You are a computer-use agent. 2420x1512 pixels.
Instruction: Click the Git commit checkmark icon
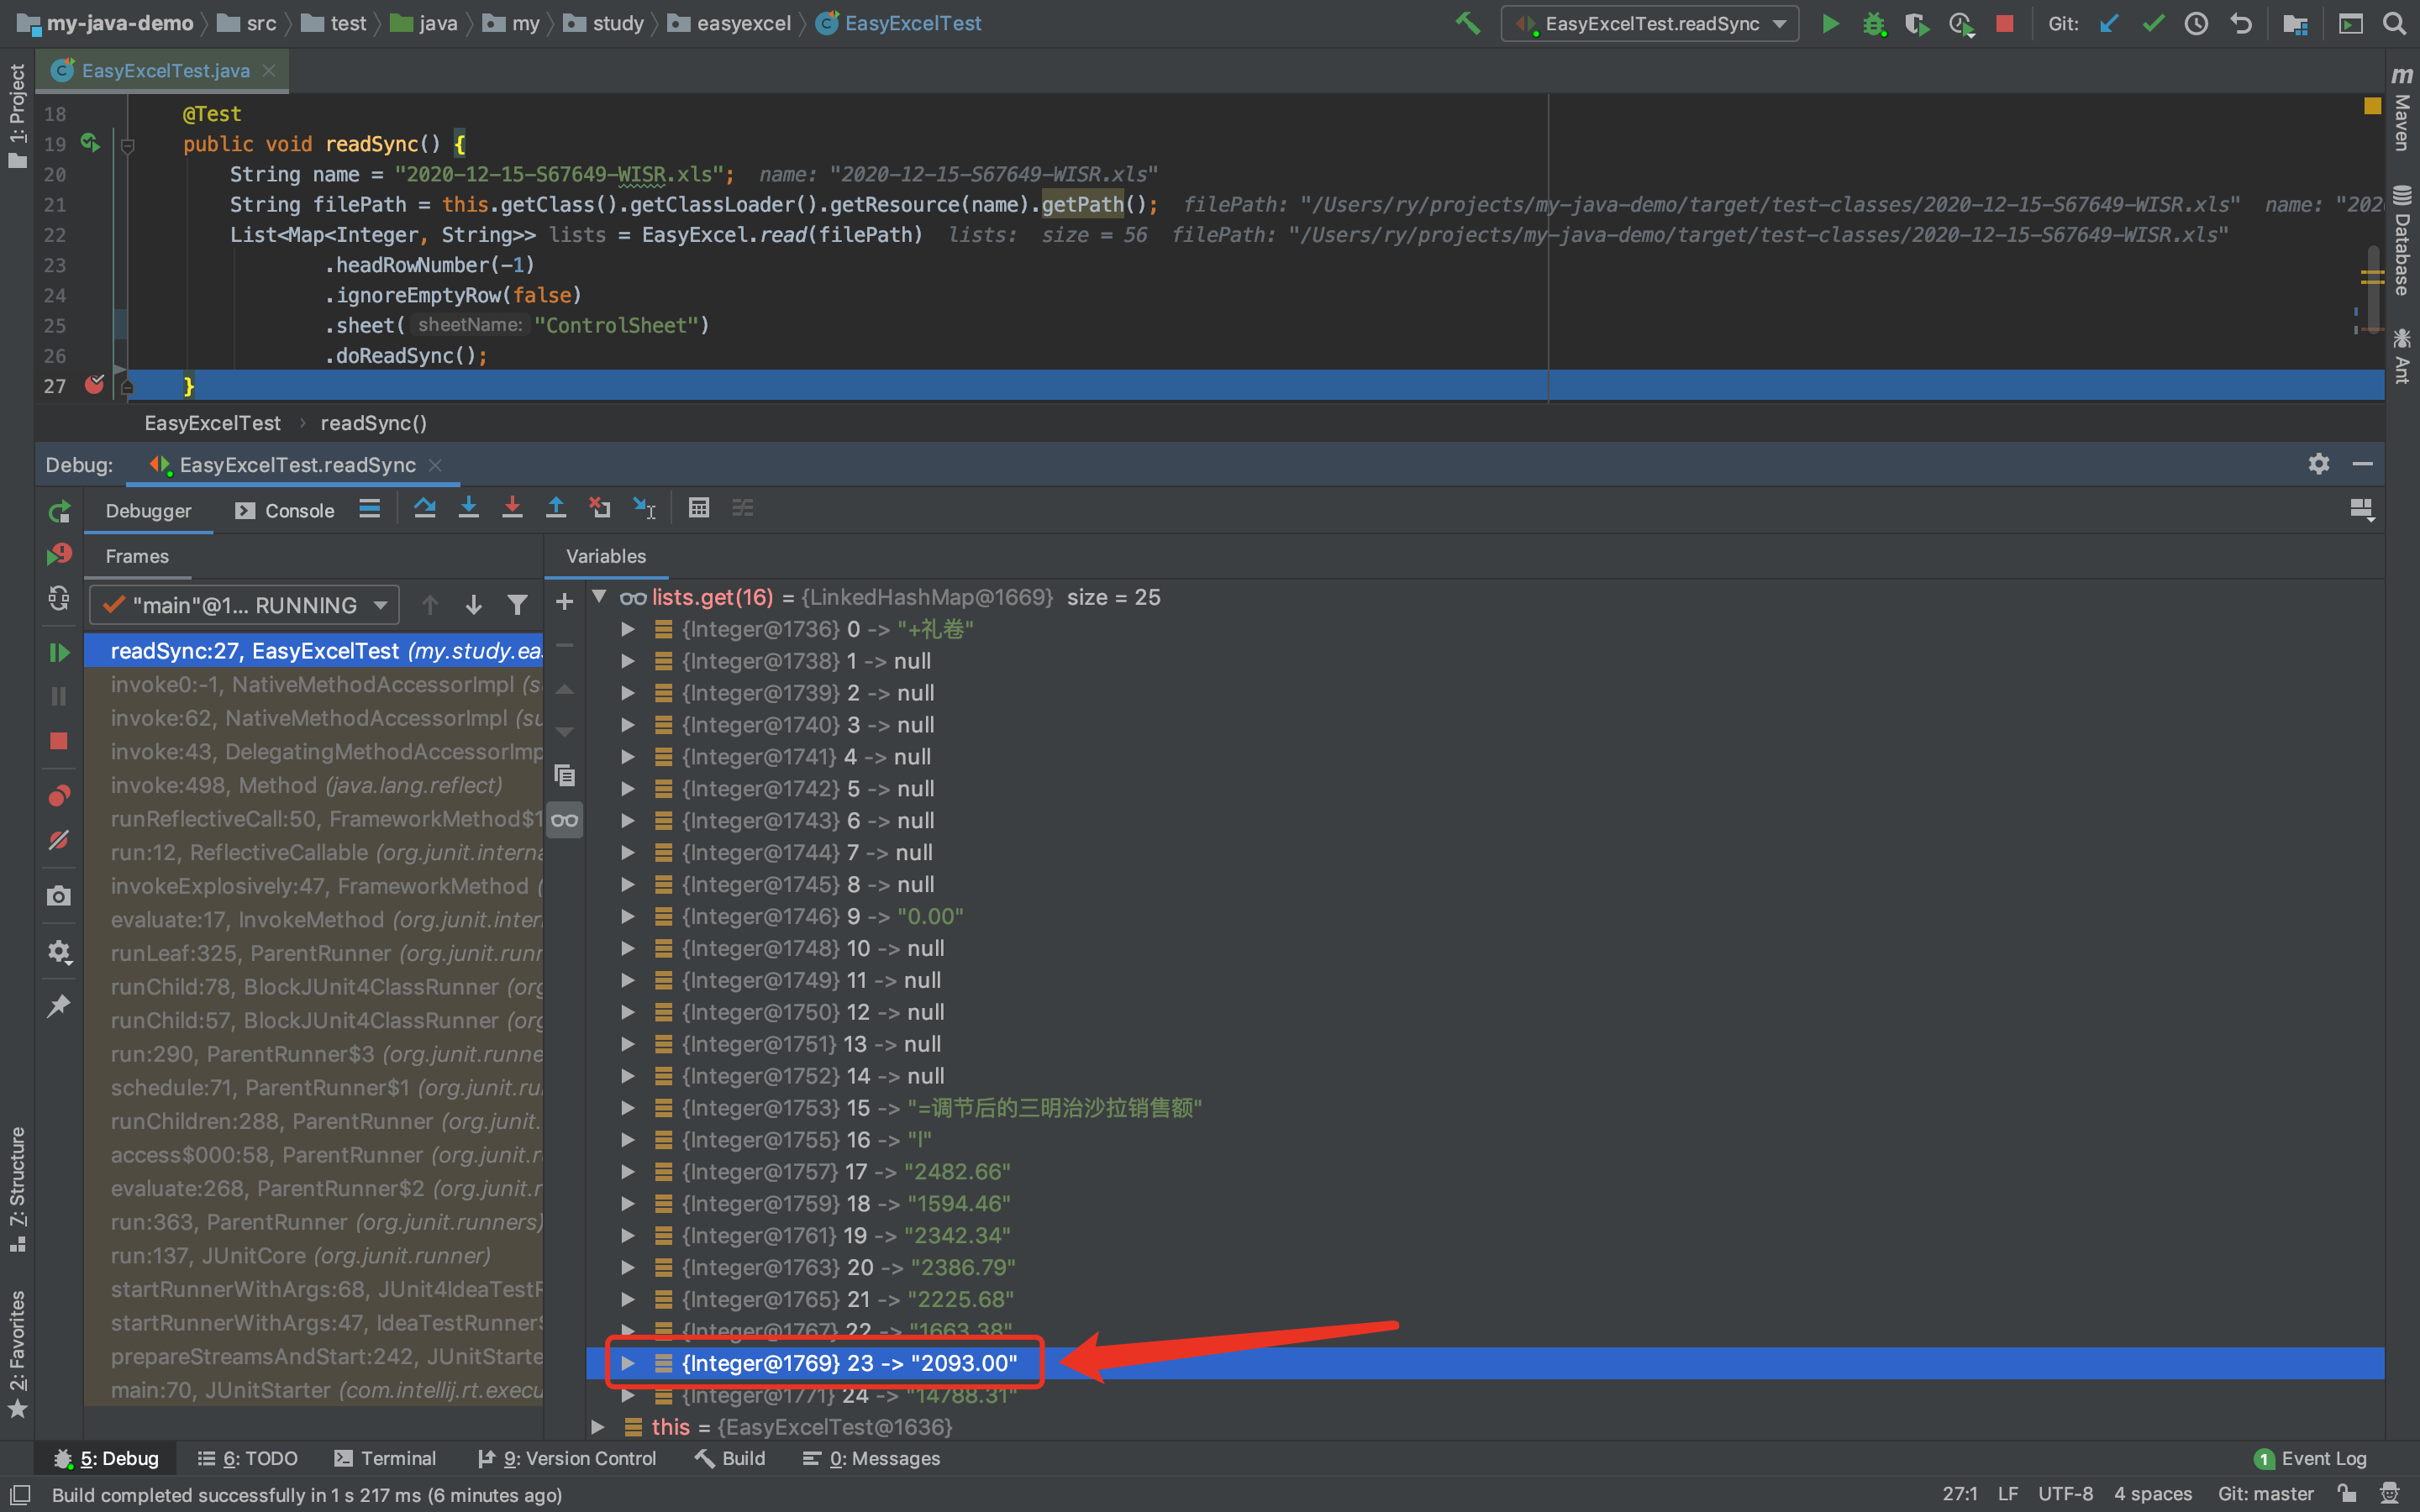pyautogui.click(x=2153, y=23)
